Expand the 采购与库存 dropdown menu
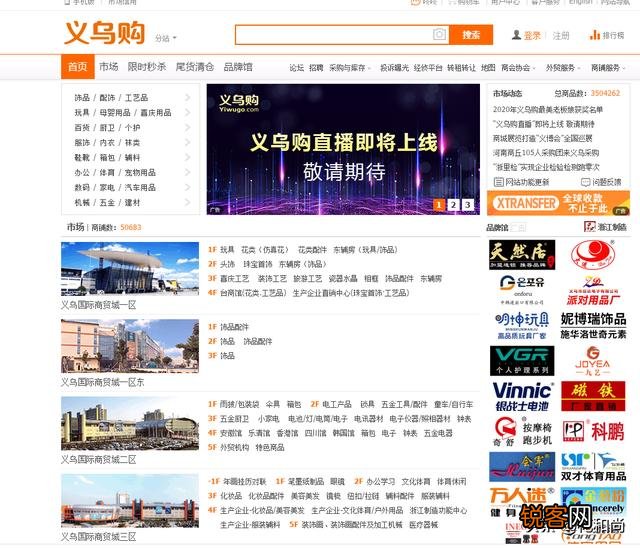Image resolution: width=640 pixels, height=548 pixels. (x=350, y=68)
